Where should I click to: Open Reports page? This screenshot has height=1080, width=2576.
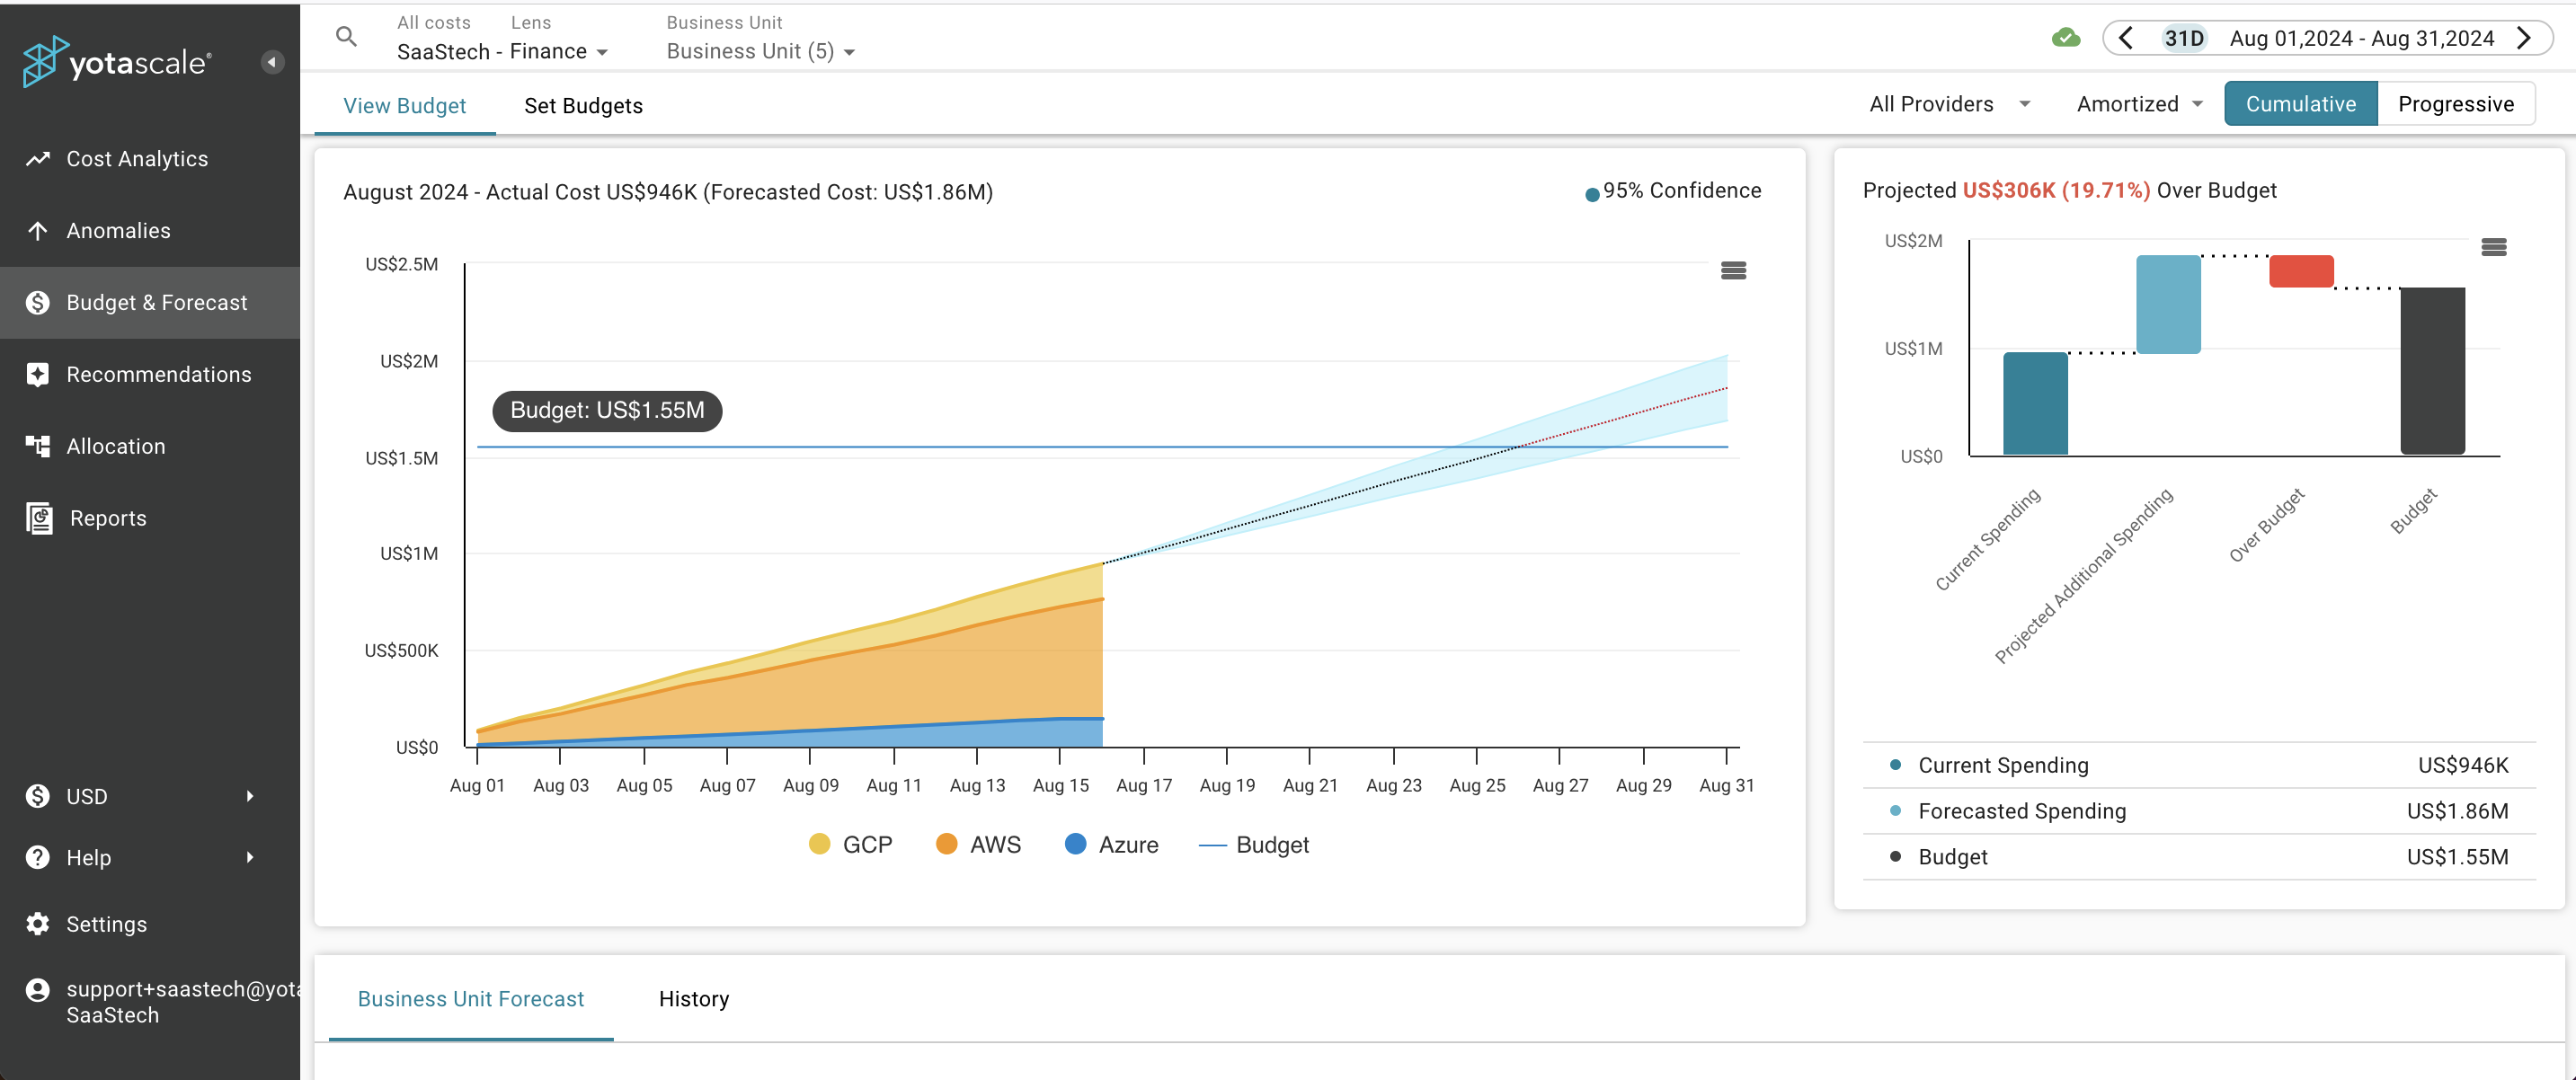click(150, 518)
